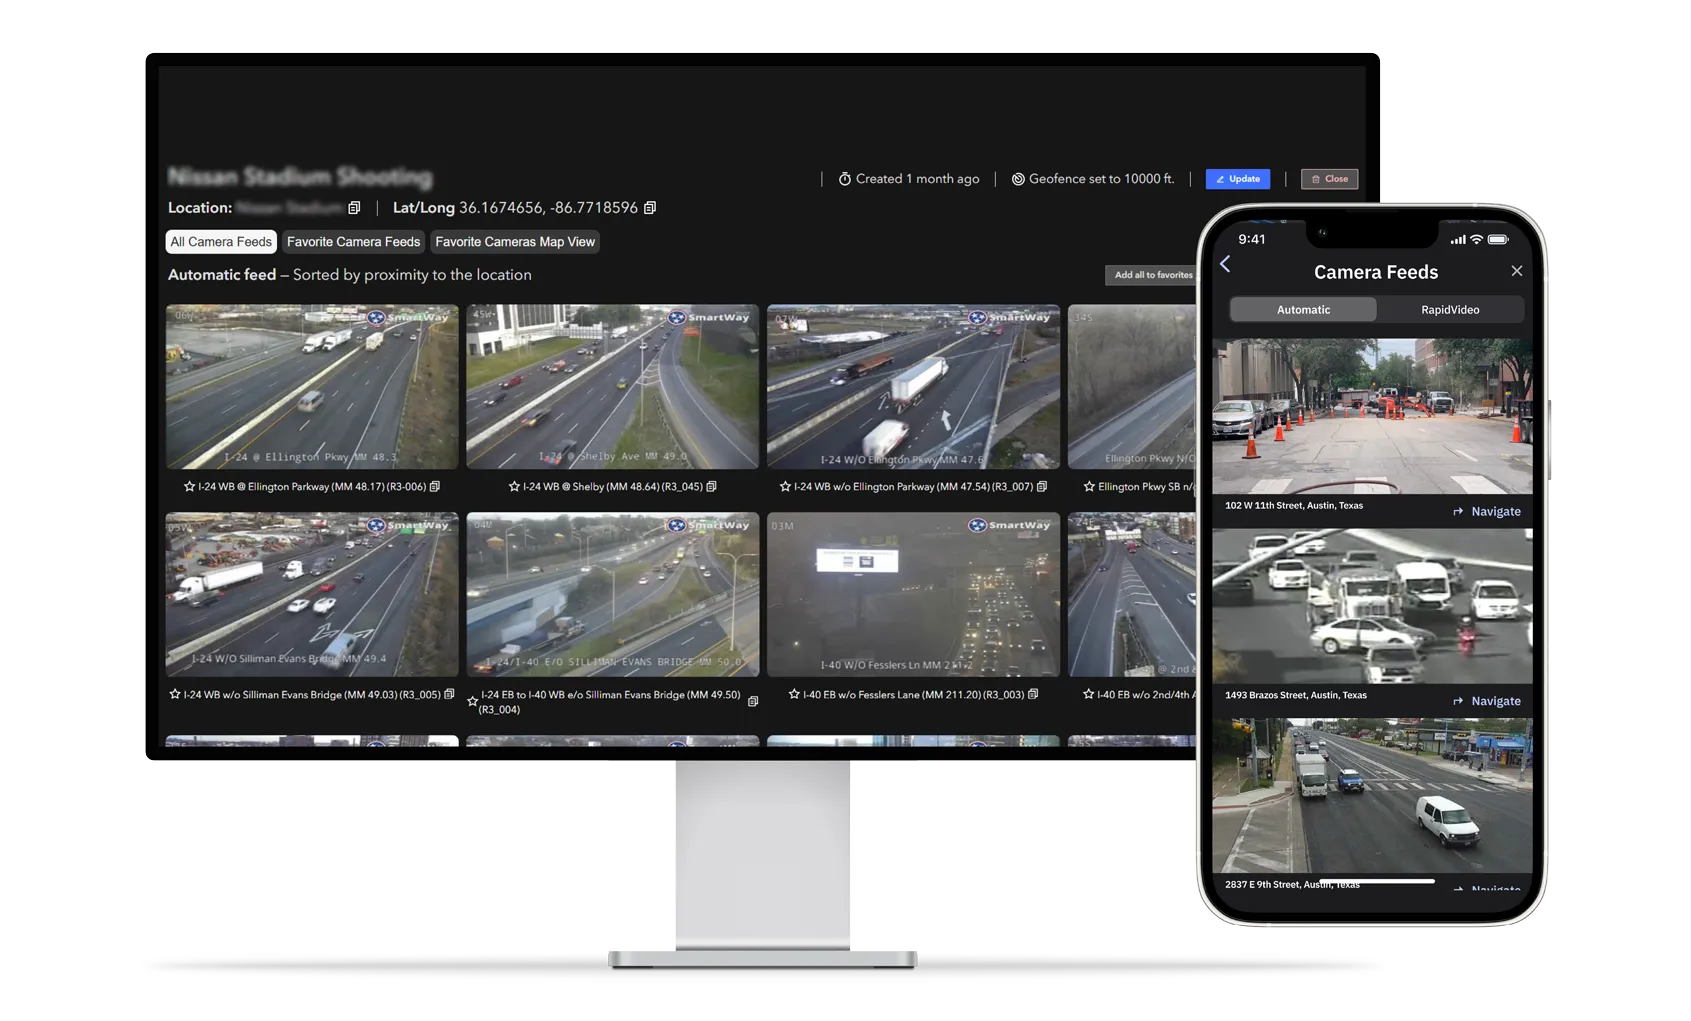This screenshot has height=1021, width=1691.
Task: Click the phone's 'Camera Feeds' title
Action: click(1376, 272)
